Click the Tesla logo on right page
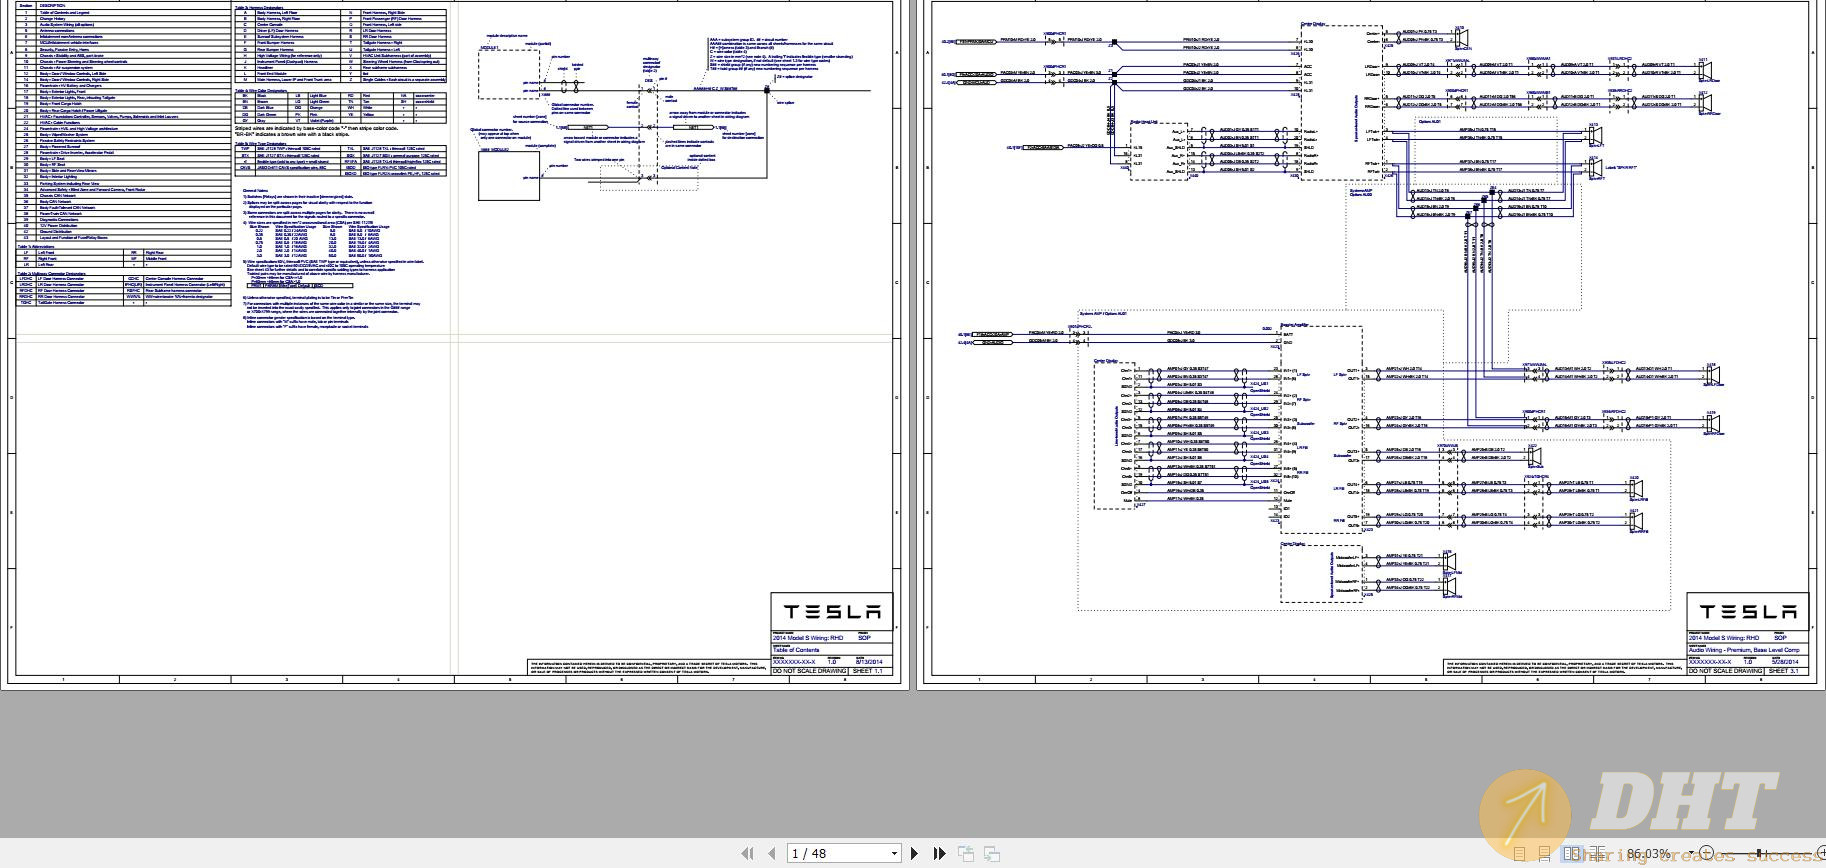This screenshot has width=1826, height=868. 1747,611
